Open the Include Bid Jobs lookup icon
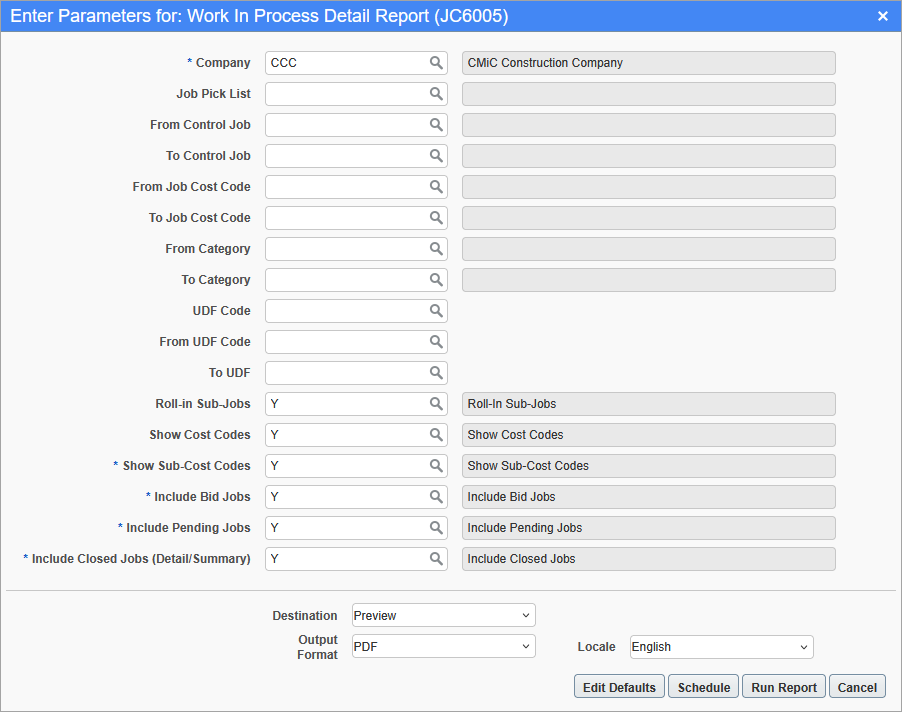The height and width of the screenshot is (712, 902). point(436,497)
